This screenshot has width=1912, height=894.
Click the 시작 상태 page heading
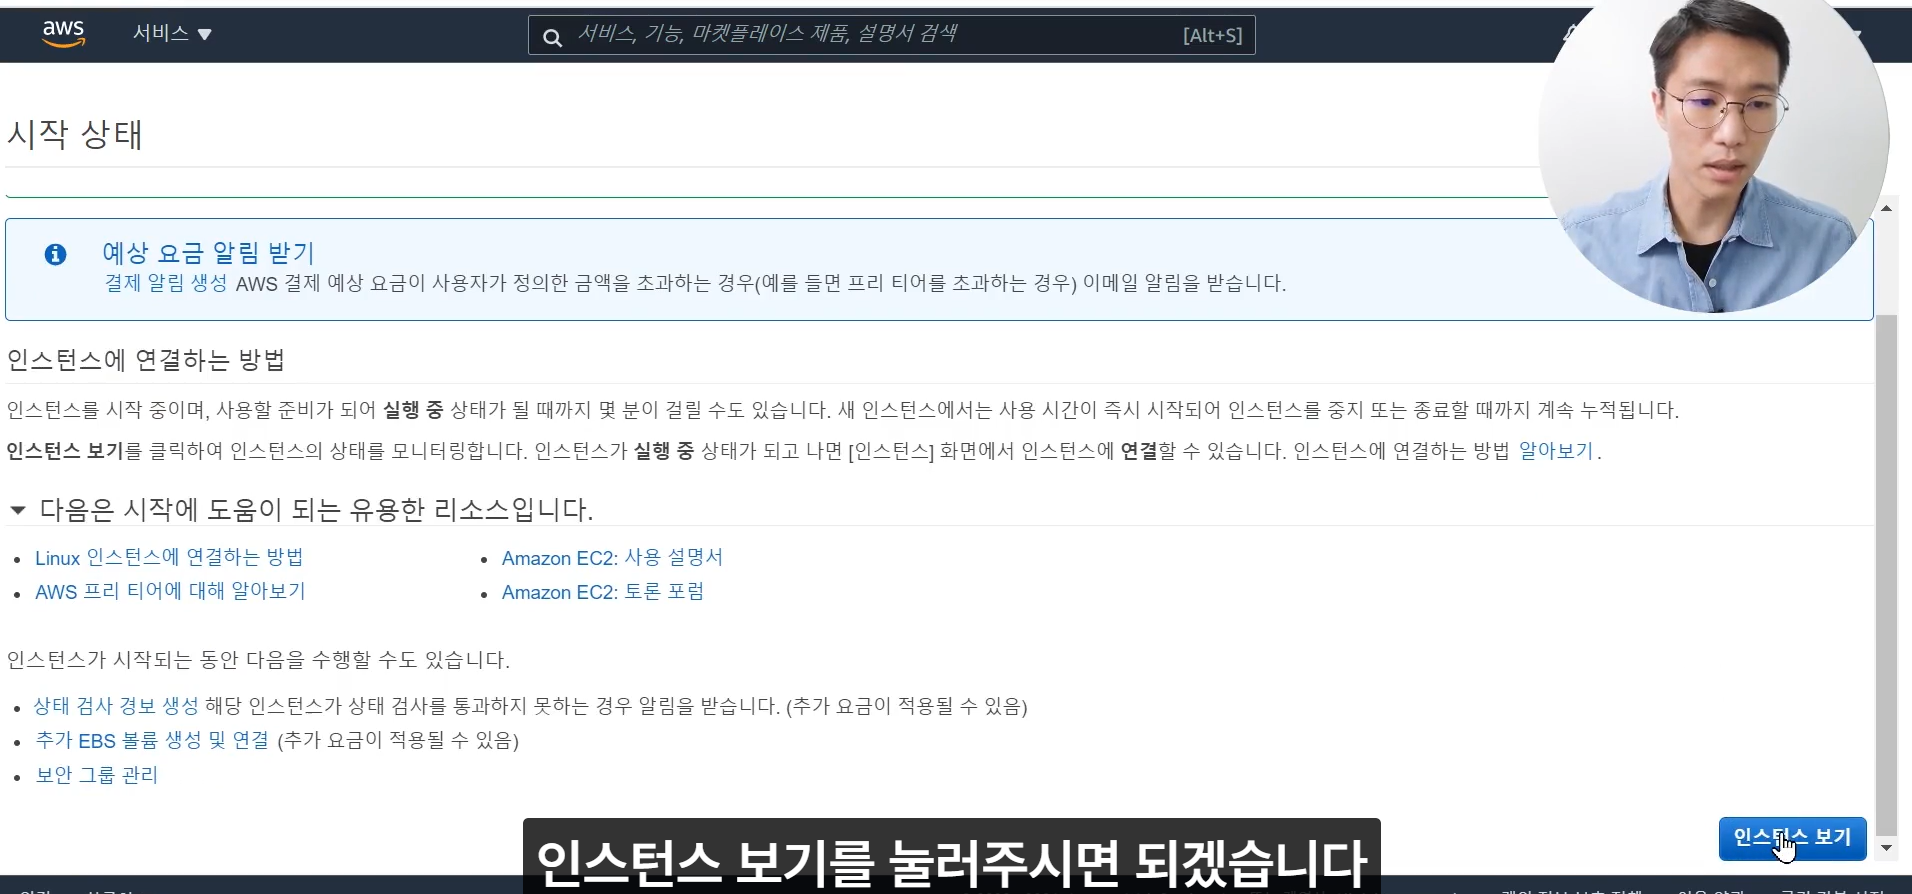tap(75, 134)
